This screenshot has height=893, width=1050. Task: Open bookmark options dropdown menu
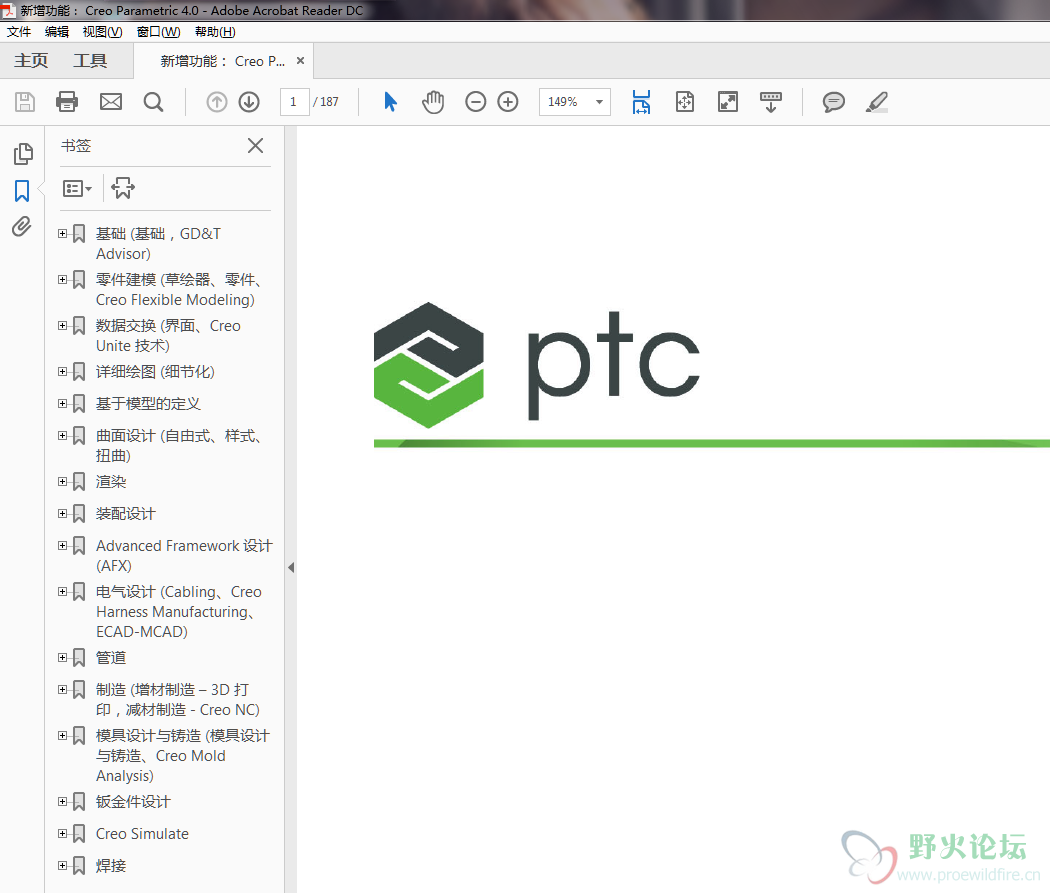click(x=77, y=188)
